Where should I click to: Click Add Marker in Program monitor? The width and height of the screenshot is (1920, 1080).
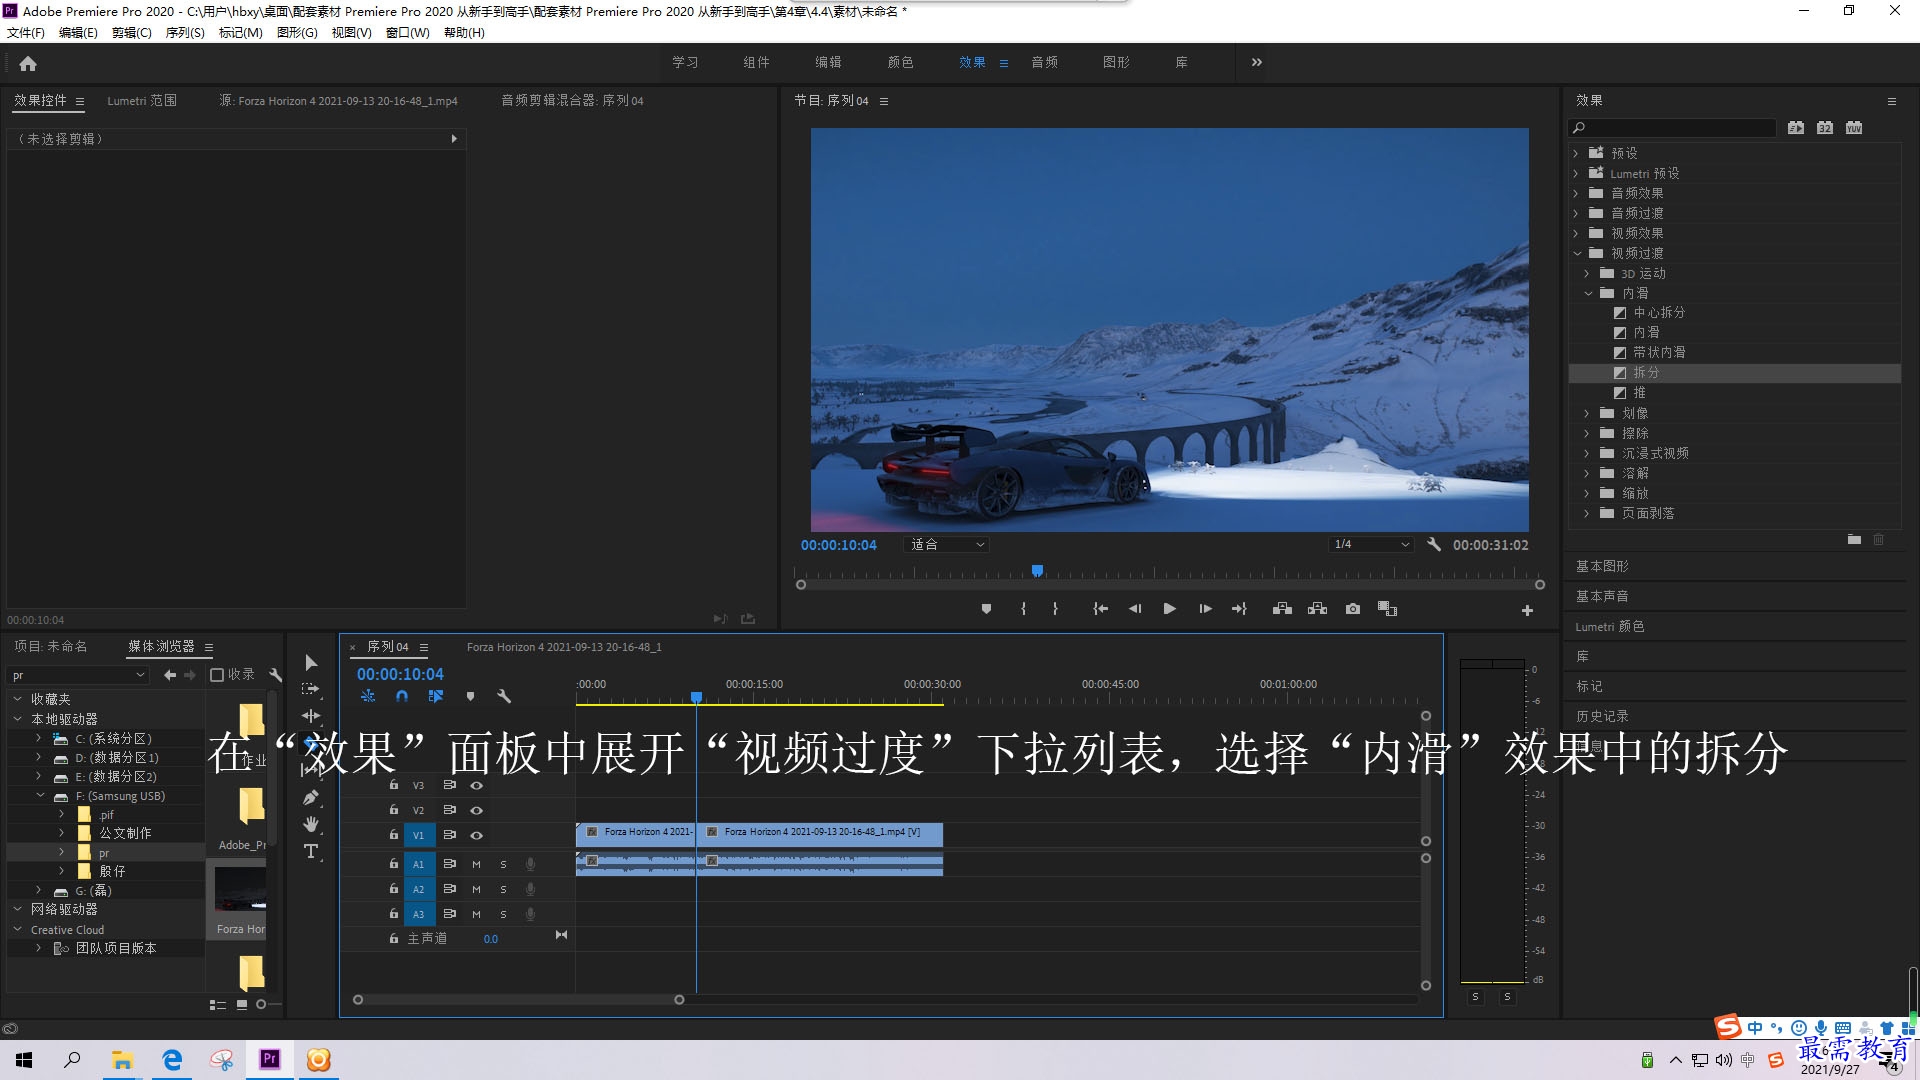(986, 609)
